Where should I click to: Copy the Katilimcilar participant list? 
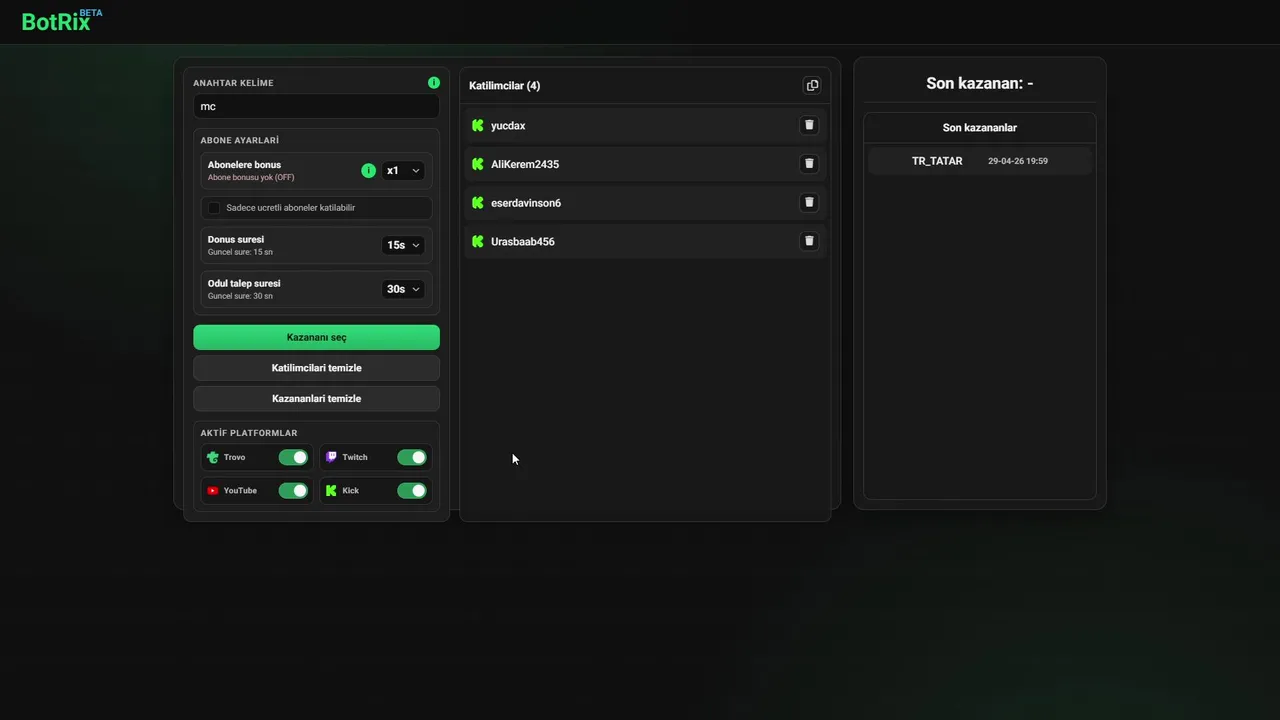[812, 86]
